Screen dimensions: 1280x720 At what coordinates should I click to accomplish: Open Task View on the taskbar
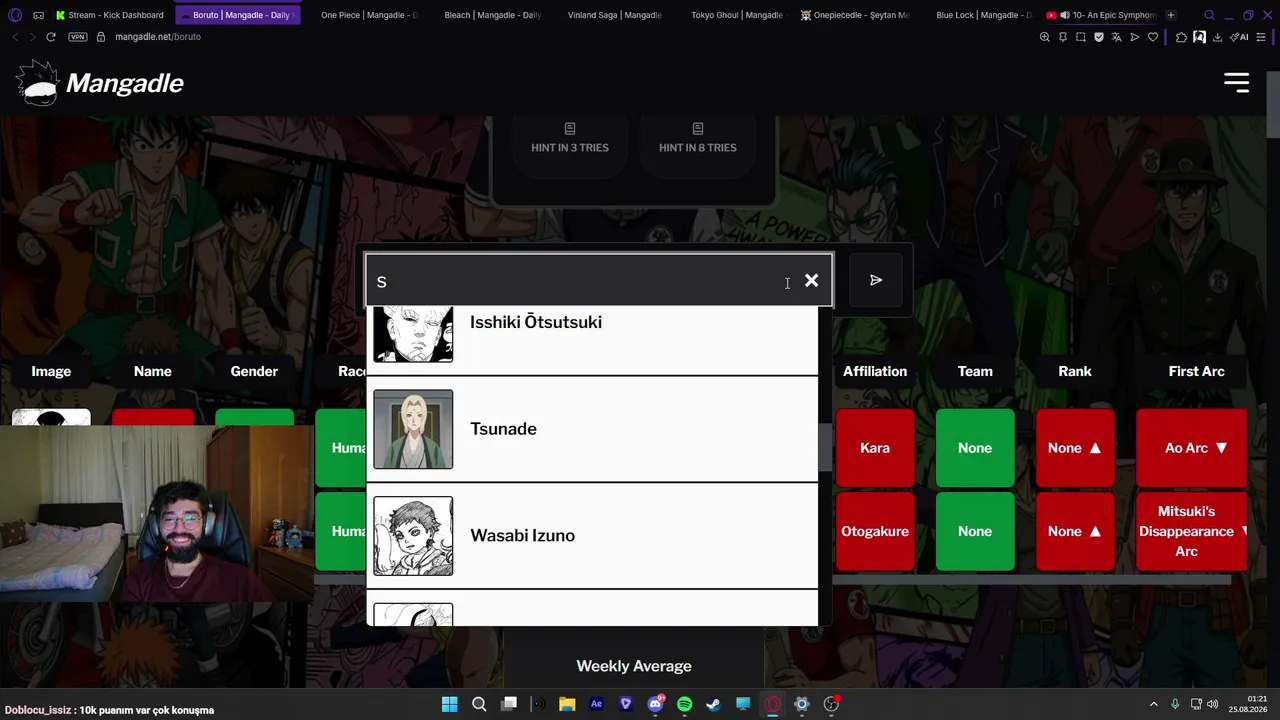pyautogui.click(x=508, y=704)
